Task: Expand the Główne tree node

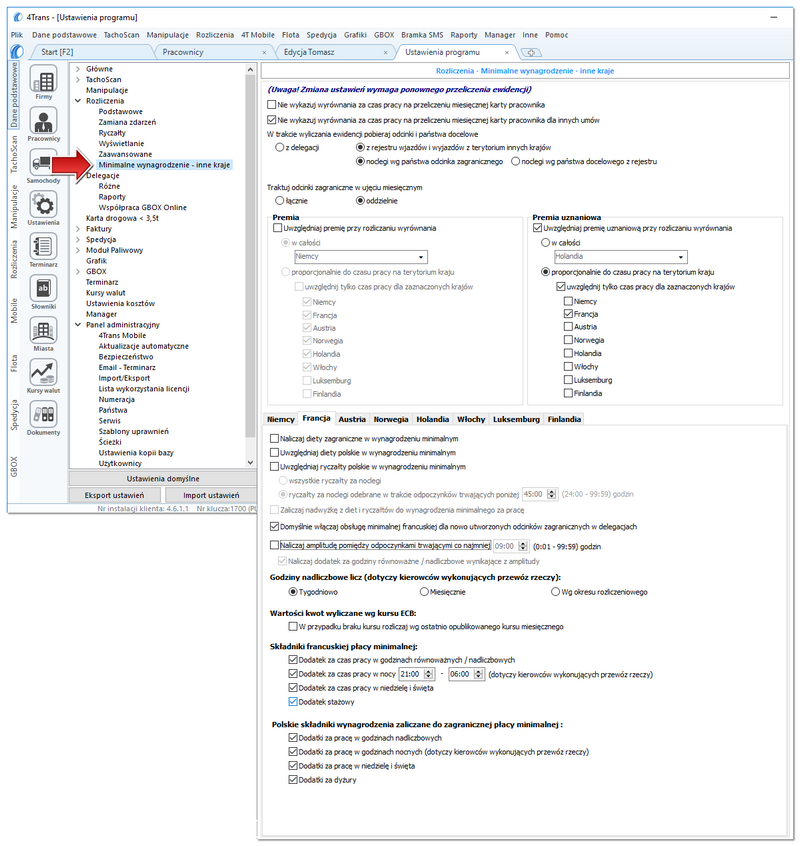Action: click(x=78, y=69)
